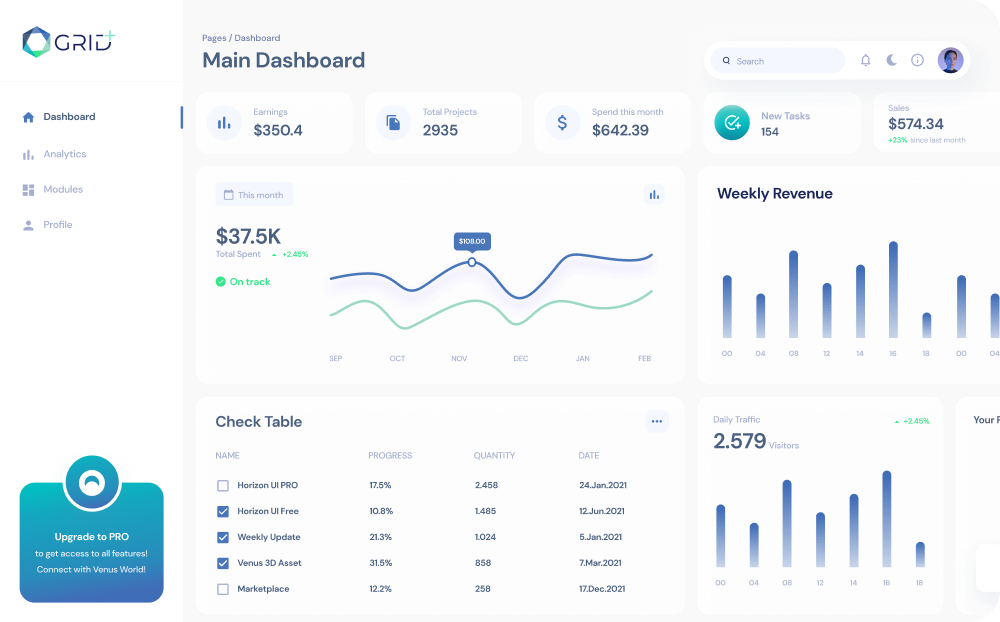Check the Horizon UI PRO checkbox
This screenshot has height=622, width=1000.
(223, 486)
